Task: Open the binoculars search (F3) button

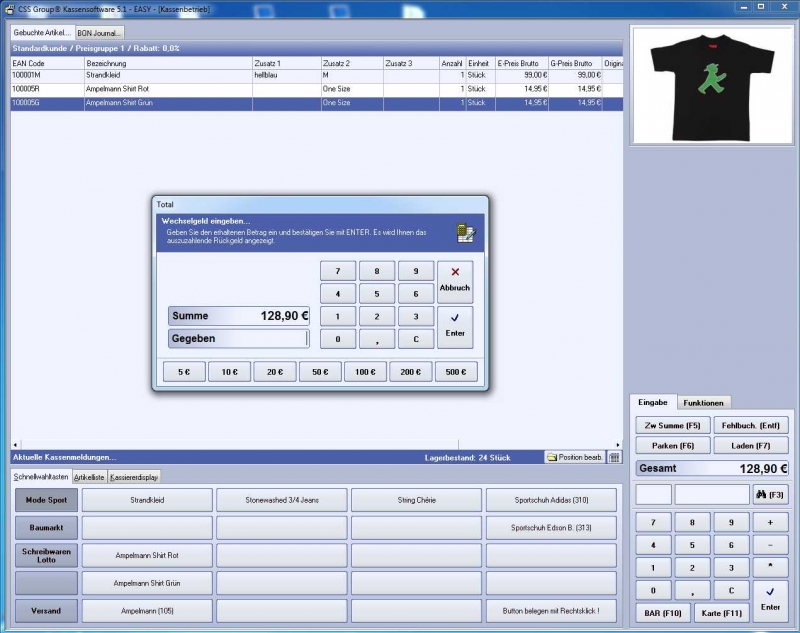Action: click(770, 495)
